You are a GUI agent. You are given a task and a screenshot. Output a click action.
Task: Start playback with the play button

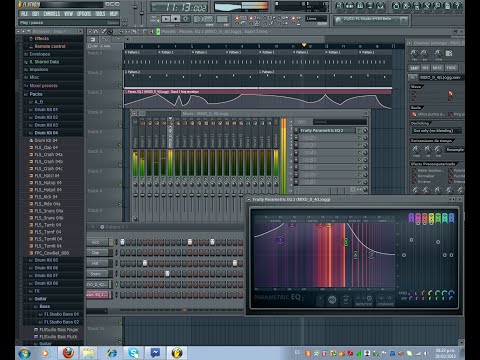(x=166, y=19)
